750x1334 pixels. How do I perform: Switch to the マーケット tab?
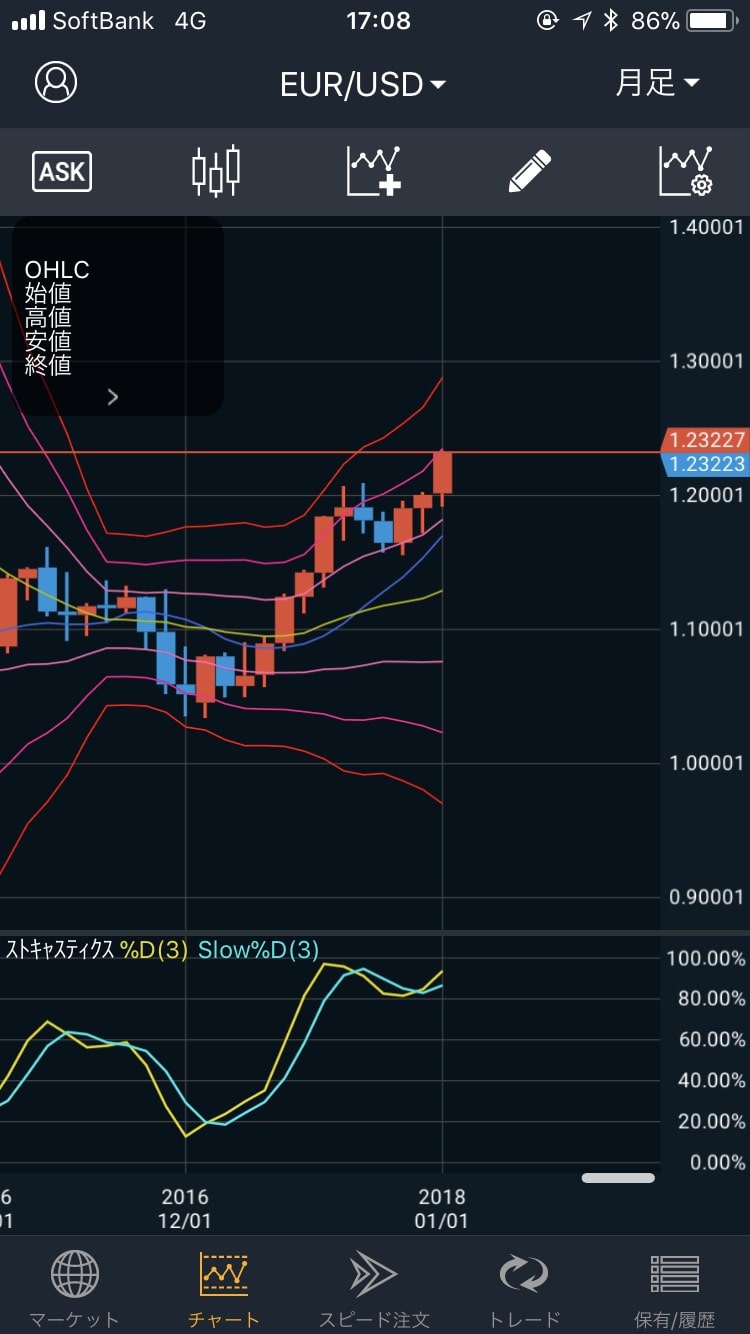click(74, 1290)
